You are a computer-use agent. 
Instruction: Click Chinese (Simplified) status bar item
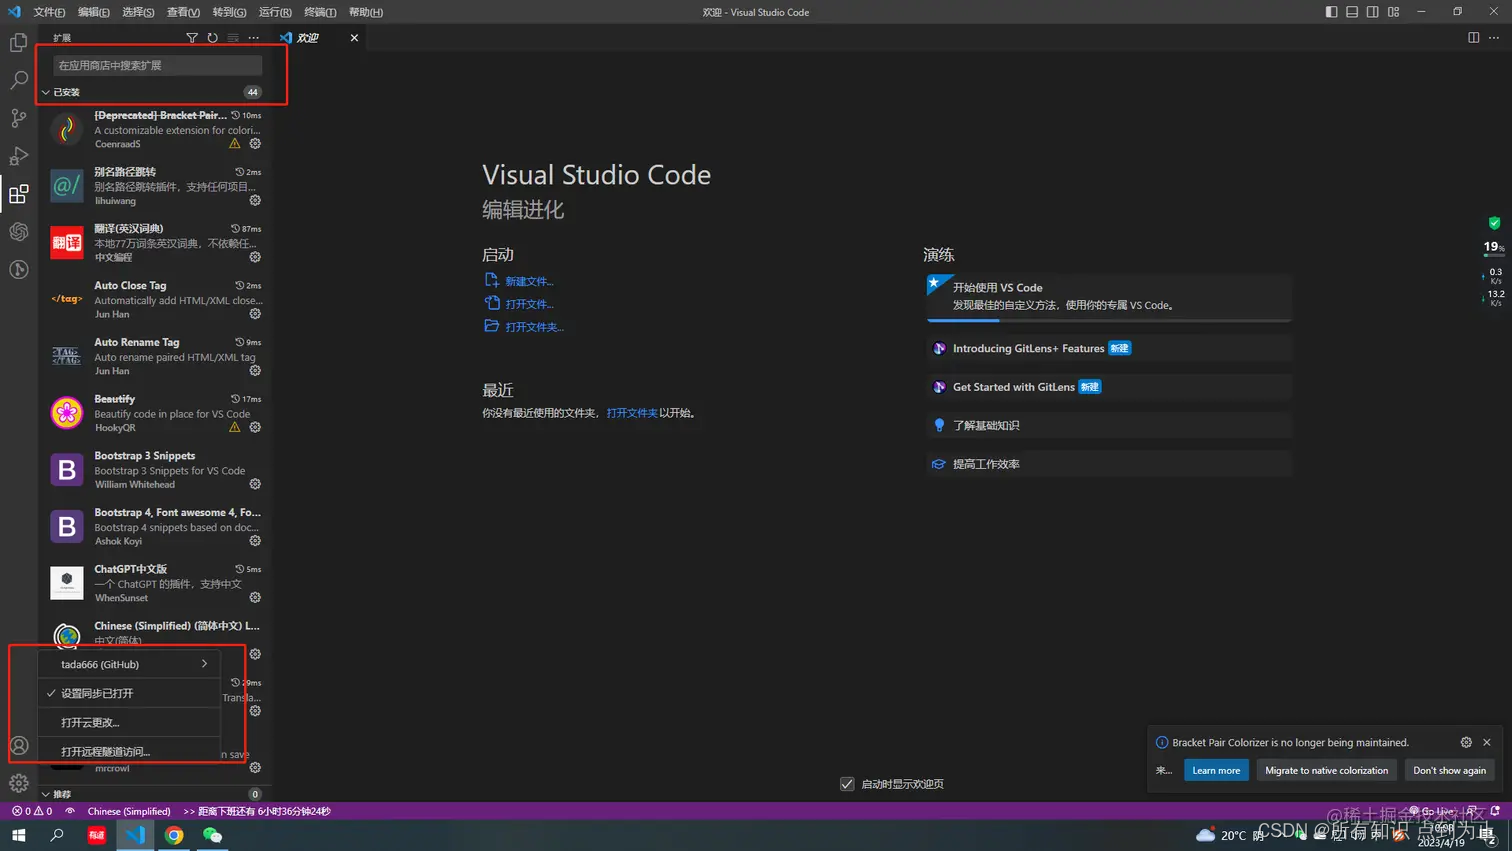click(129, 811)
